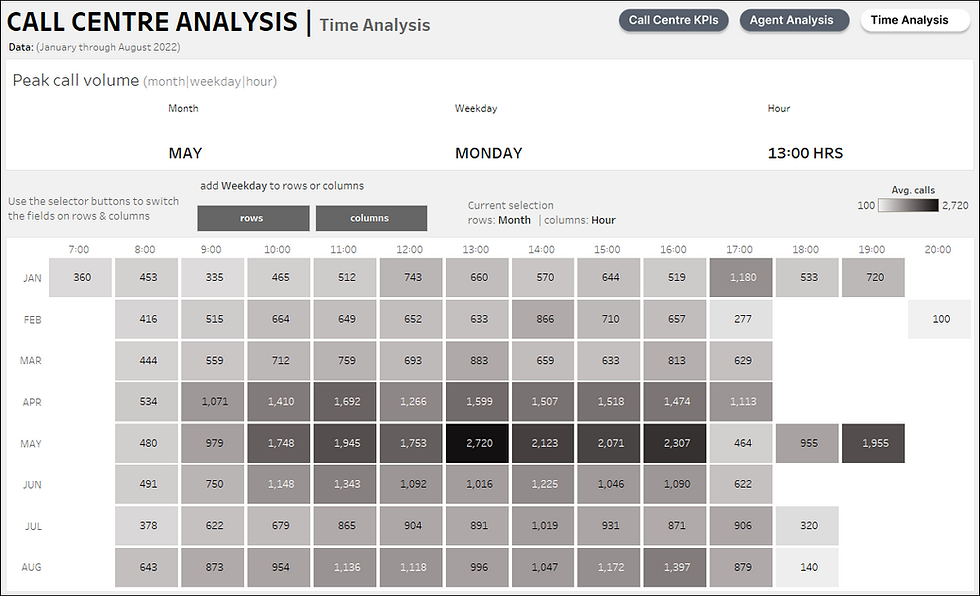Click the 13:00 column header

click(x=476, y=249)
